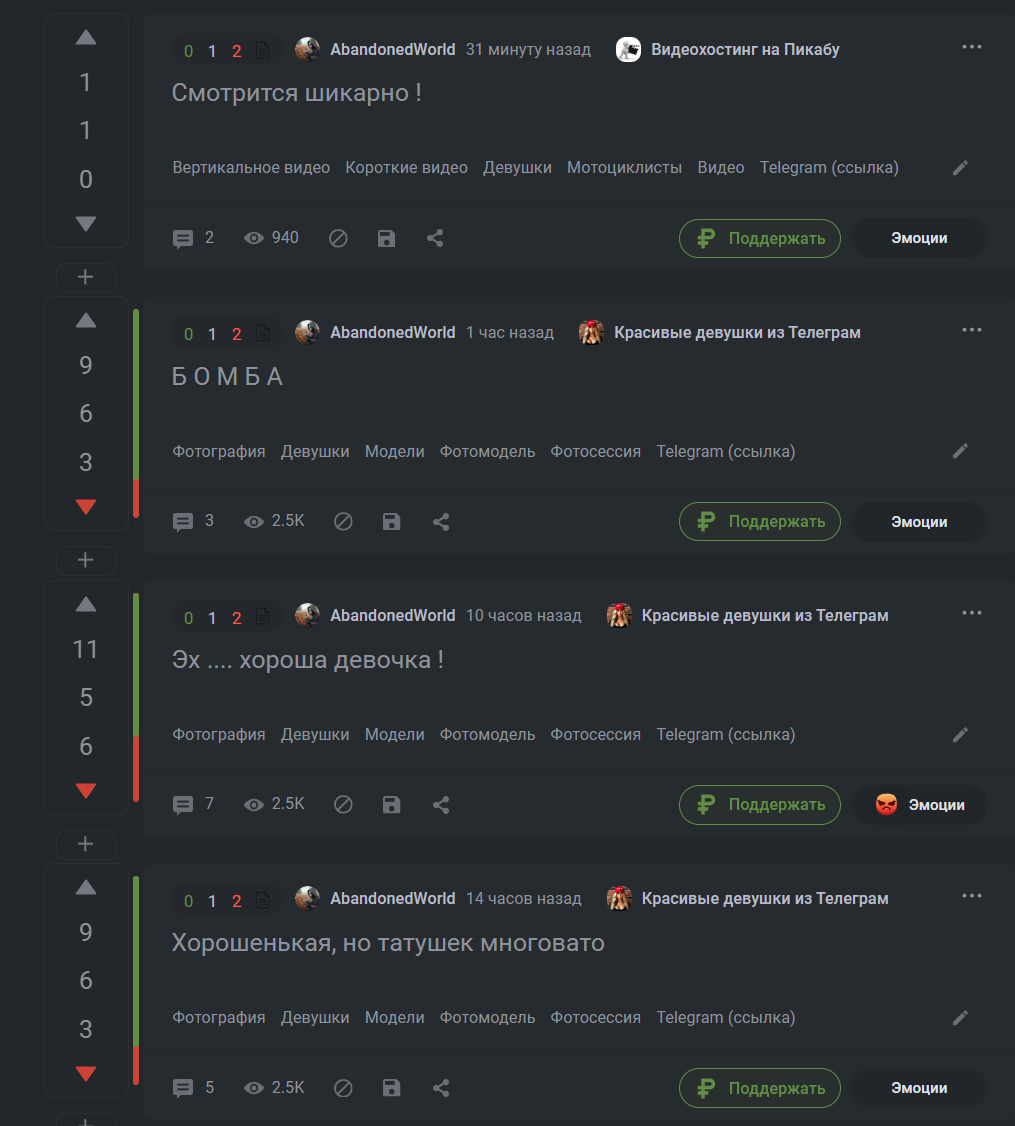The image size is (1015, 1126).
Task: Upvote the 'Смотрится шикарно !' post
Action: (85, 37)
